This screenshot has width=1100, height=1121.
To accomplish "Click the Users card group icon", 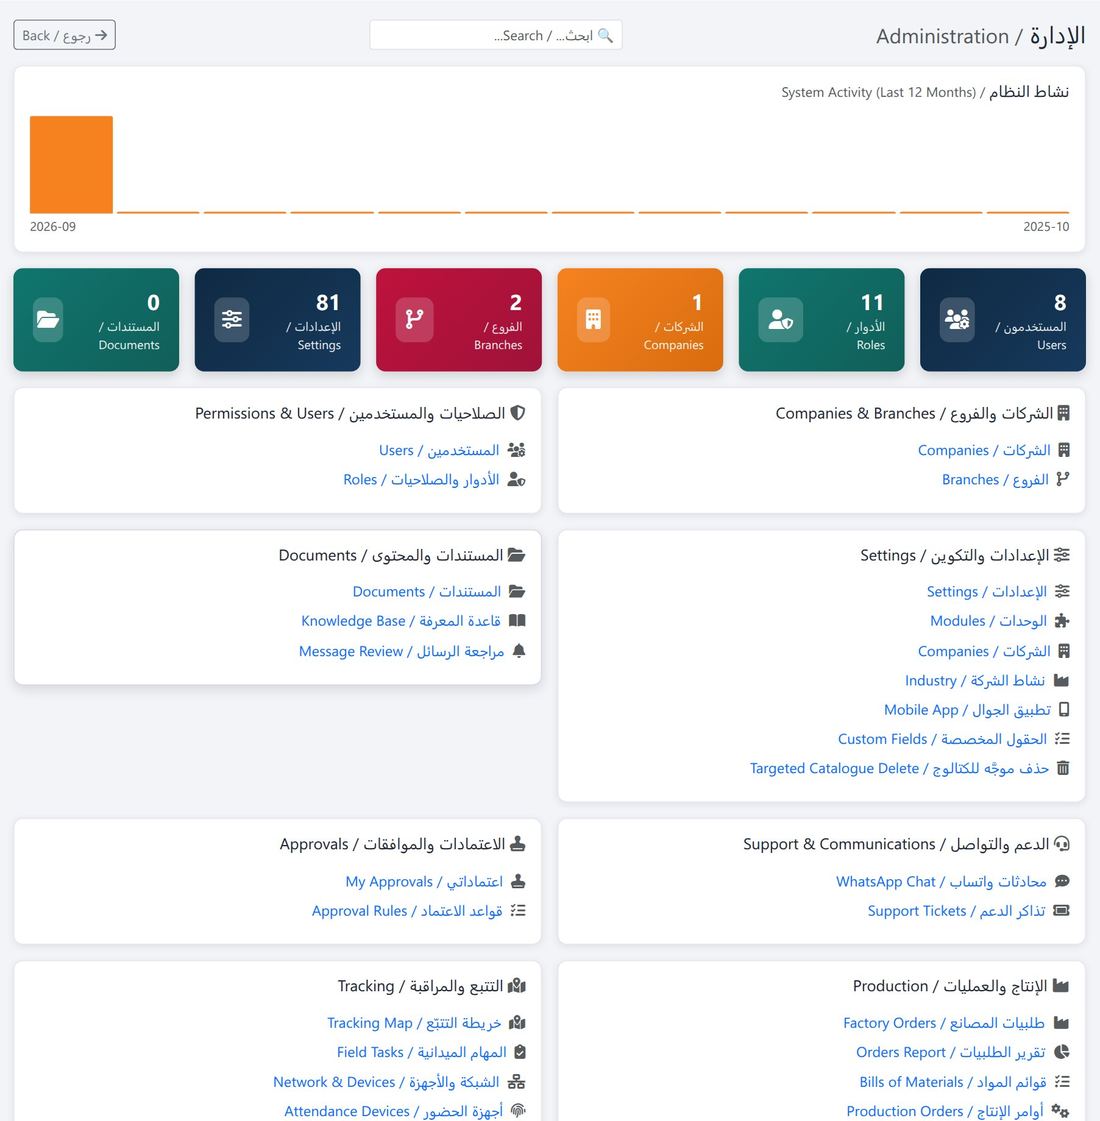I will [957, 319].
